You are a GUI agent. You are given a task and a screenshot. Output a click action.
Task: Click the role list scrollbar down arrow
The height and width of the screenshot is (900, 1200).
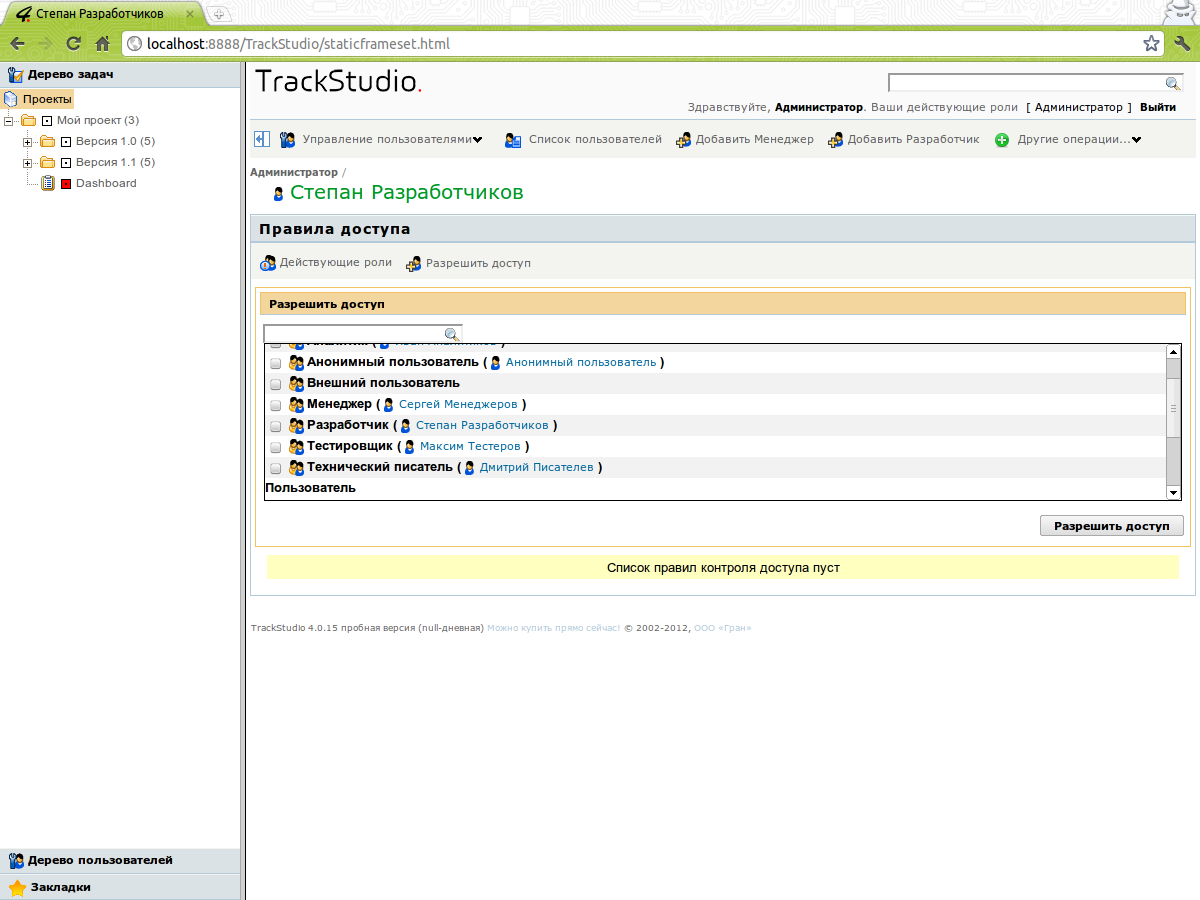[1174, 492]
